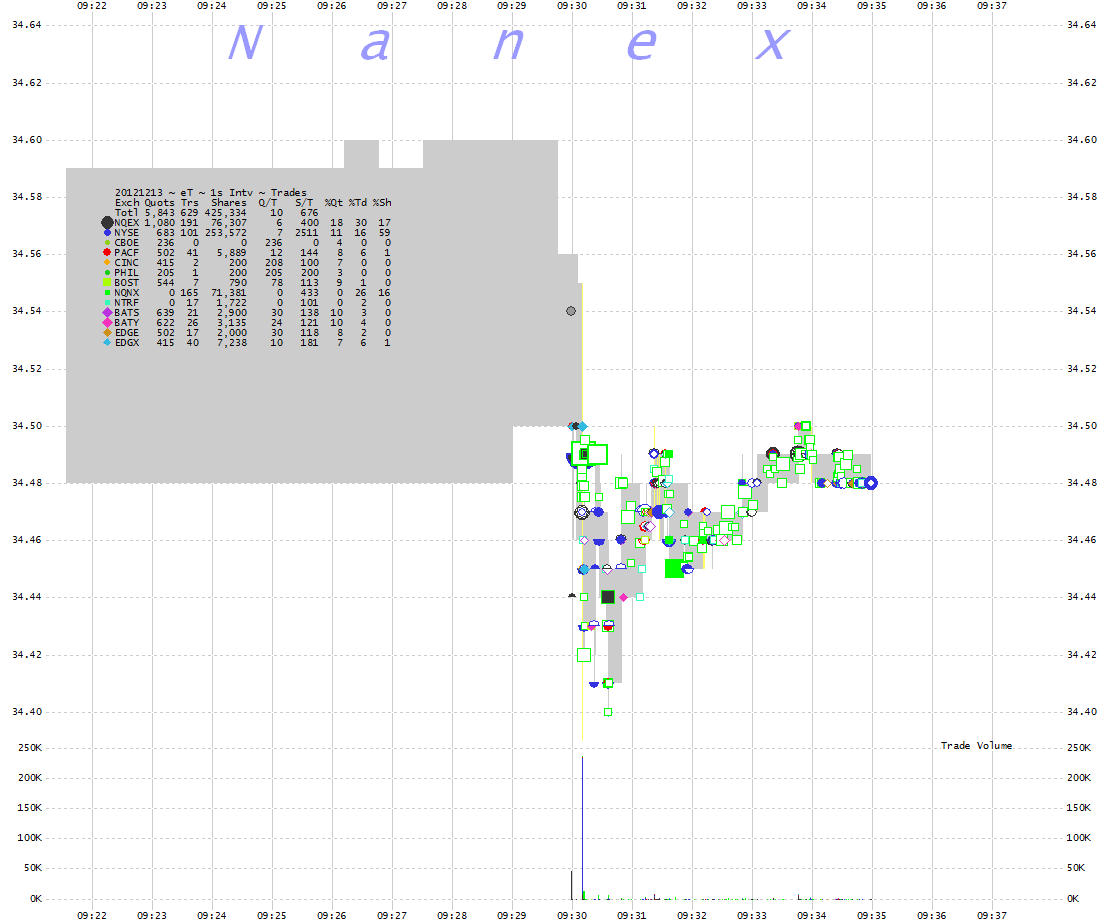Click the 'Trade Volume' label
This screenshot has height=922, width=1109.
pyautogui.click(x=976, y=745)
